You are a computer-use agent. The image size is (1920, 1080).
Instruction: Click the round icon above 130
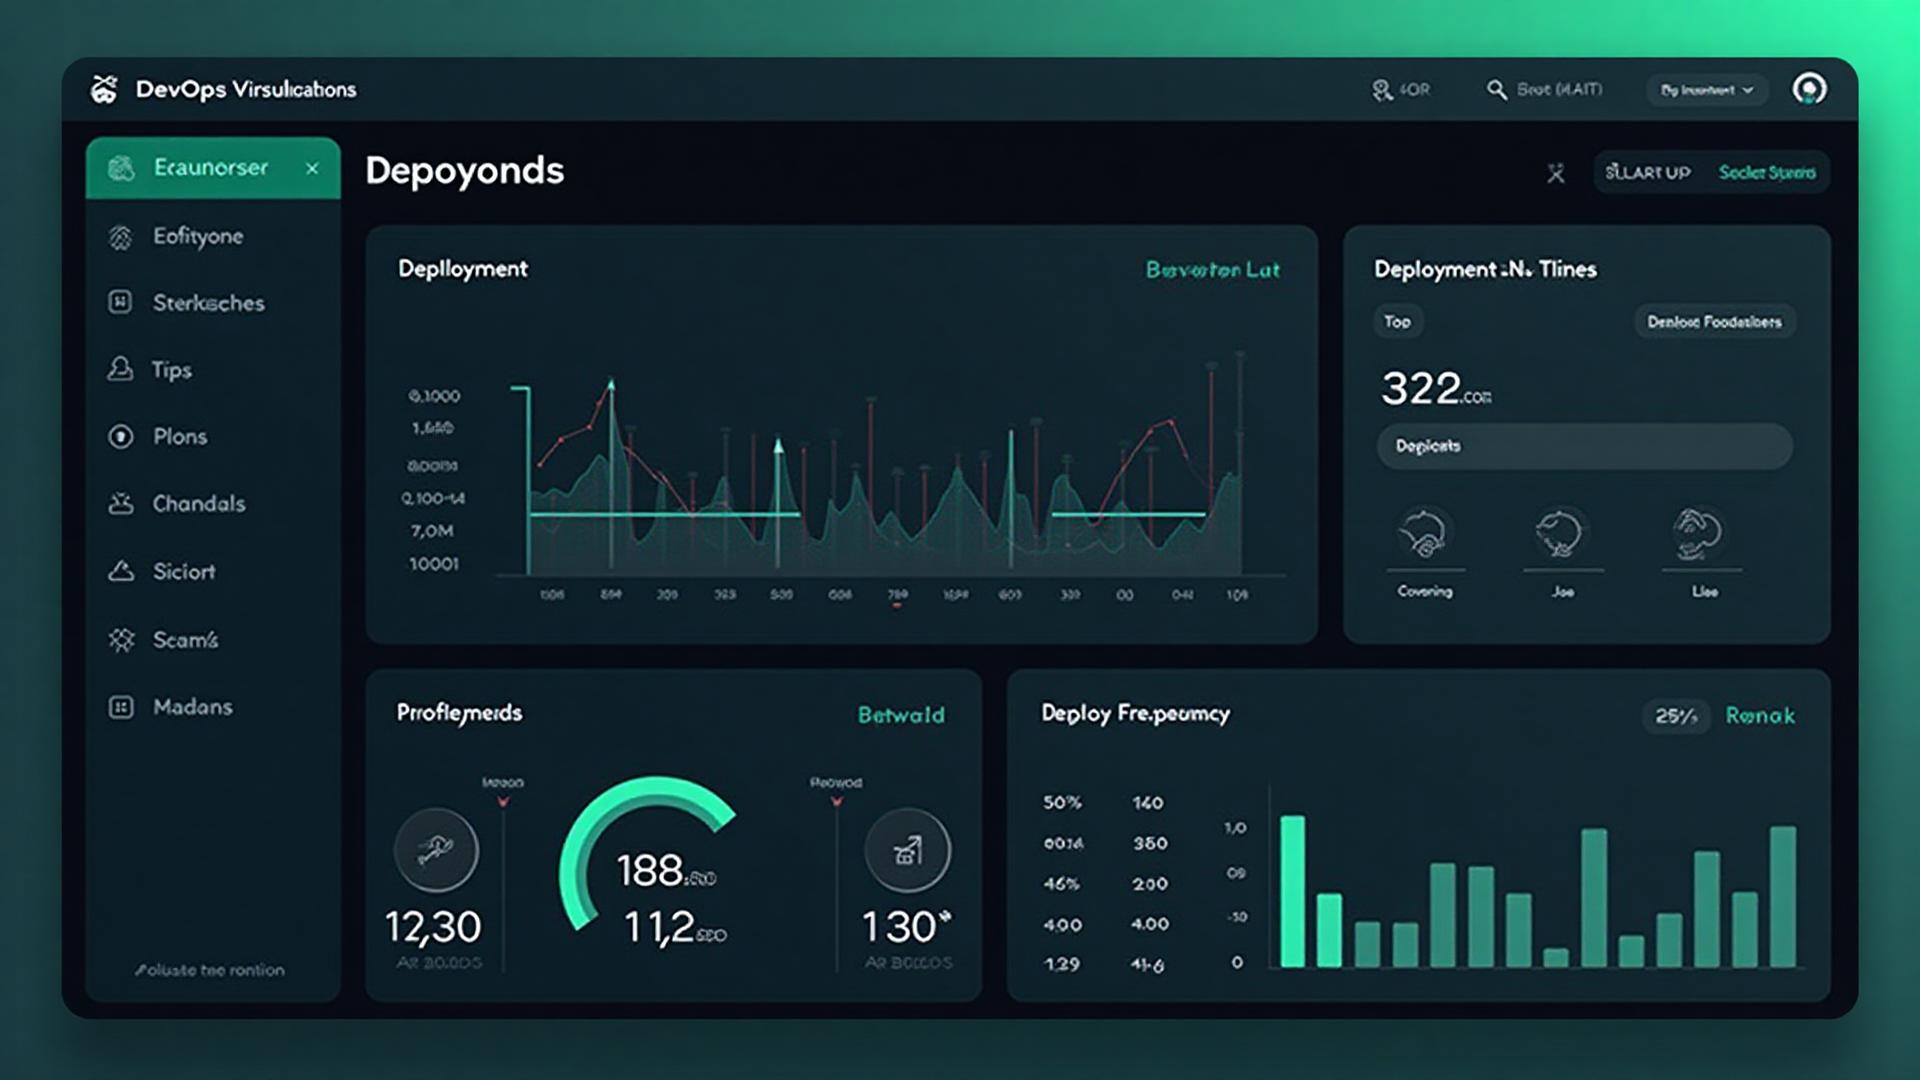pos(907,850)
